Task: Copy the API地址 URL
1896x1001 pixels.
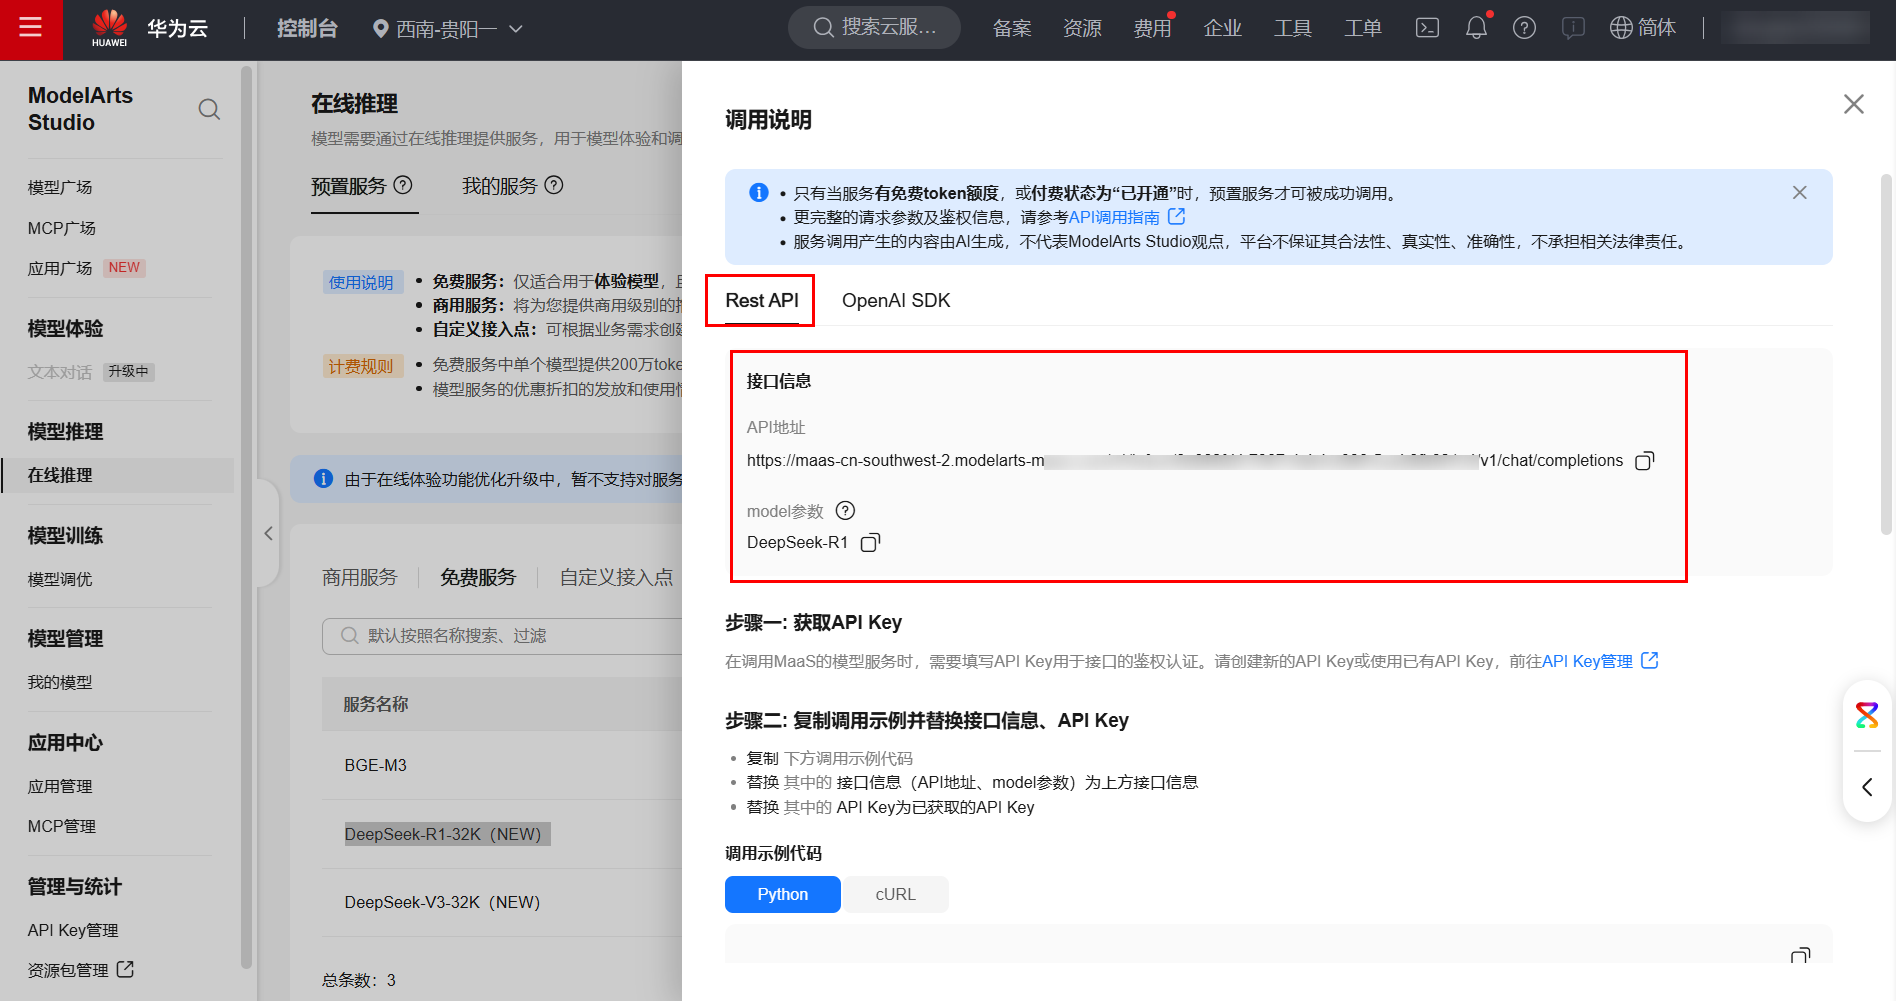Action: (x=1644, y=461)
